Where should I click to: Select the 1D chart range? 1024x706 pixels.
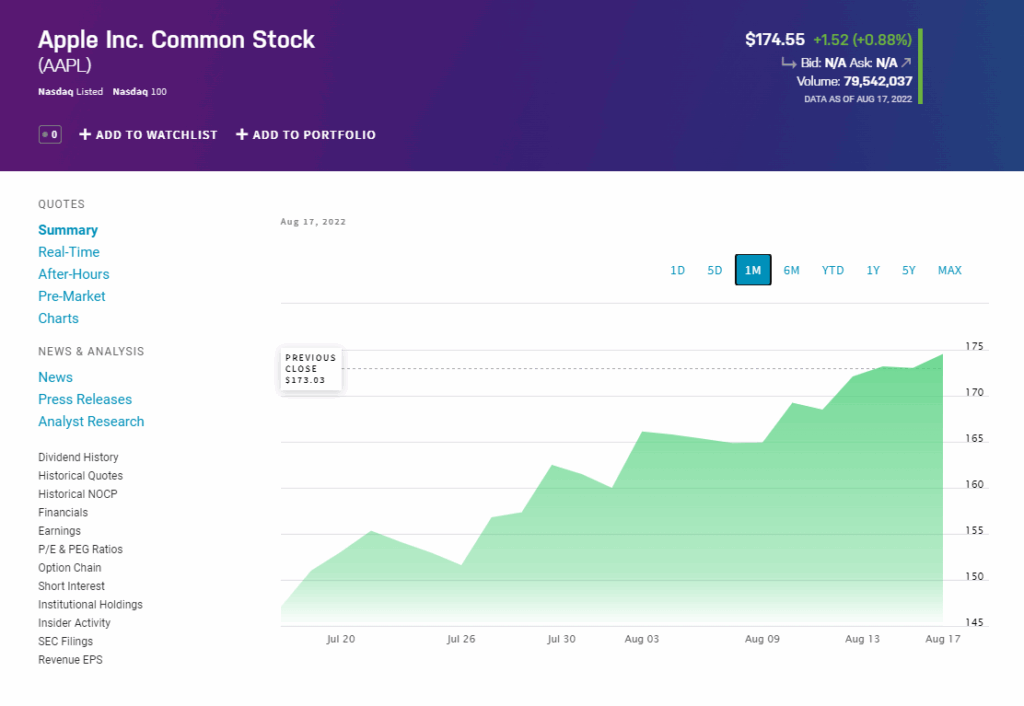(677, 271)
